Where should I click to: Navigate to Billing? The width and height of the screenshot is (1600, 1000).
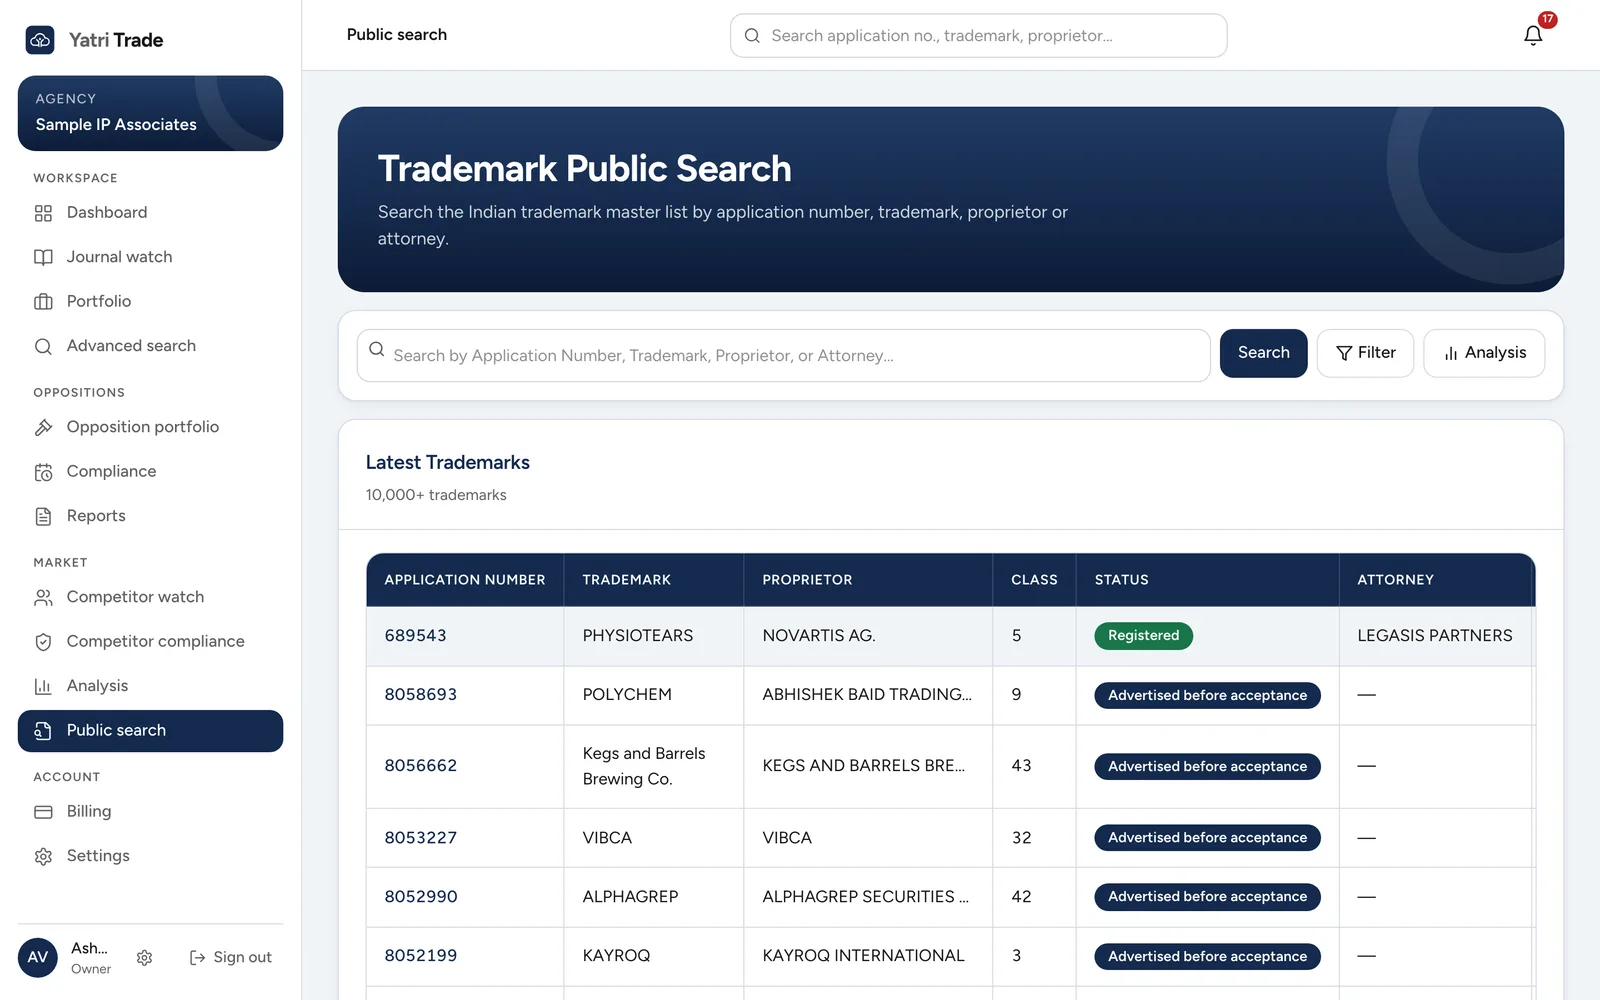coord(150,812)
